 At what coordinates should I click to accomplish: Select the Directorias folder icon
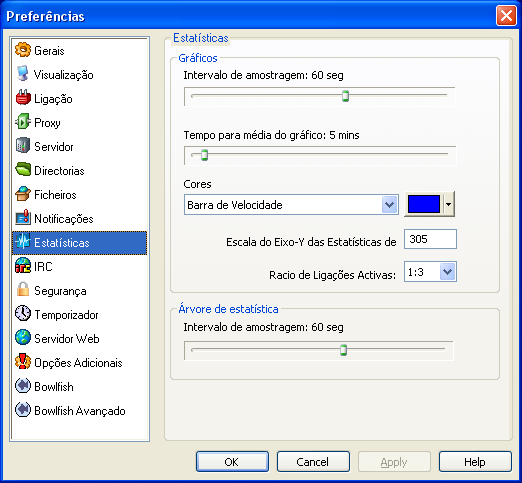(x=23, y=170)
